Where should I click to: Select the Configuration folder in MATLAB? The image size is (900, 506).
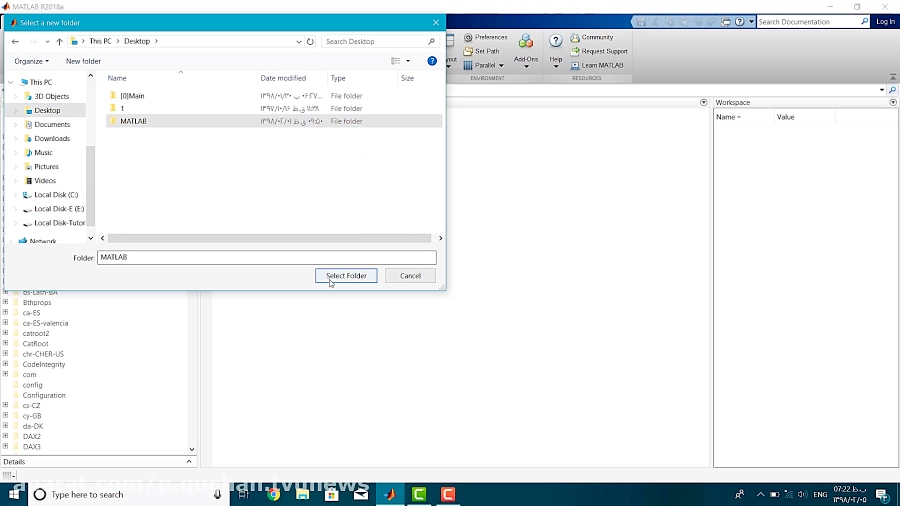click(44, 395)
